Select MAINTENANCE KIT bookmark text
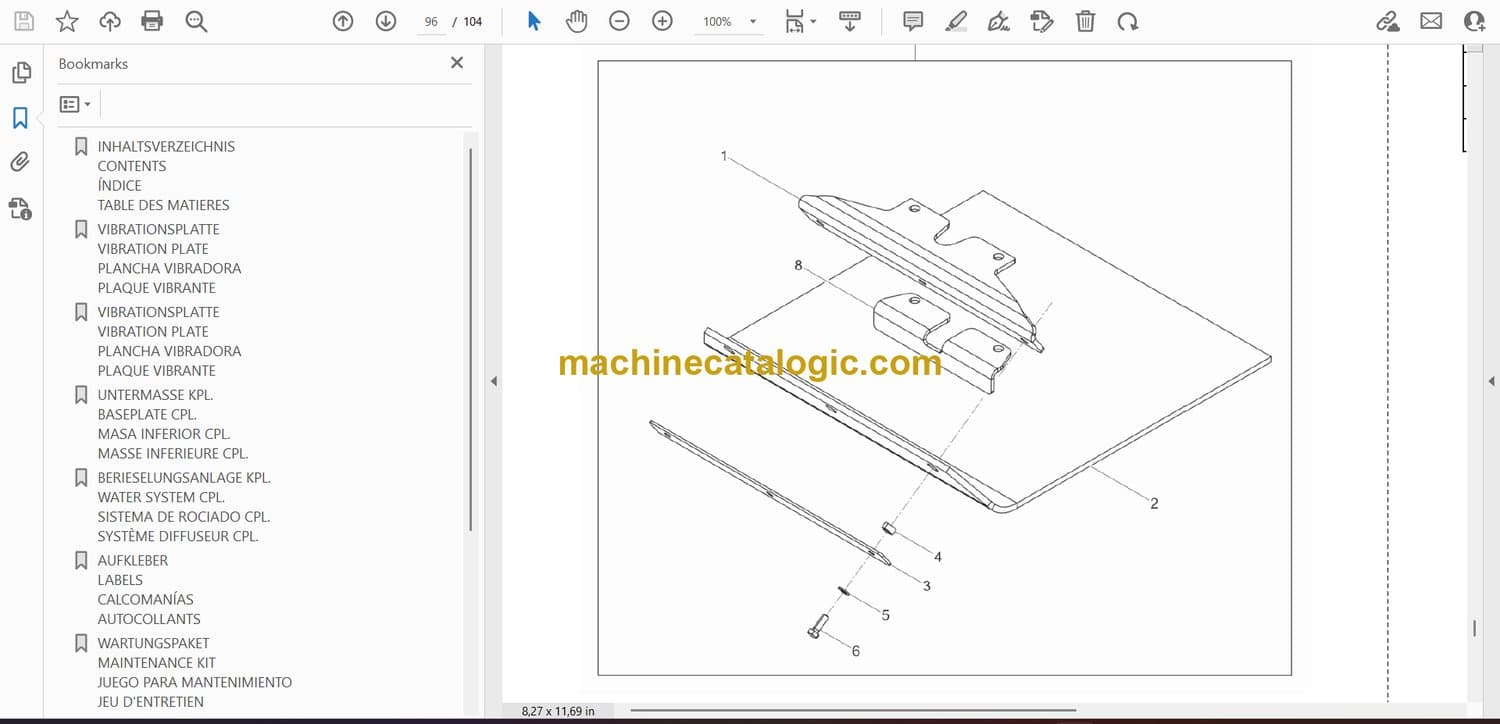Viewport: 1500px width, 724px height. coord(157,663)
